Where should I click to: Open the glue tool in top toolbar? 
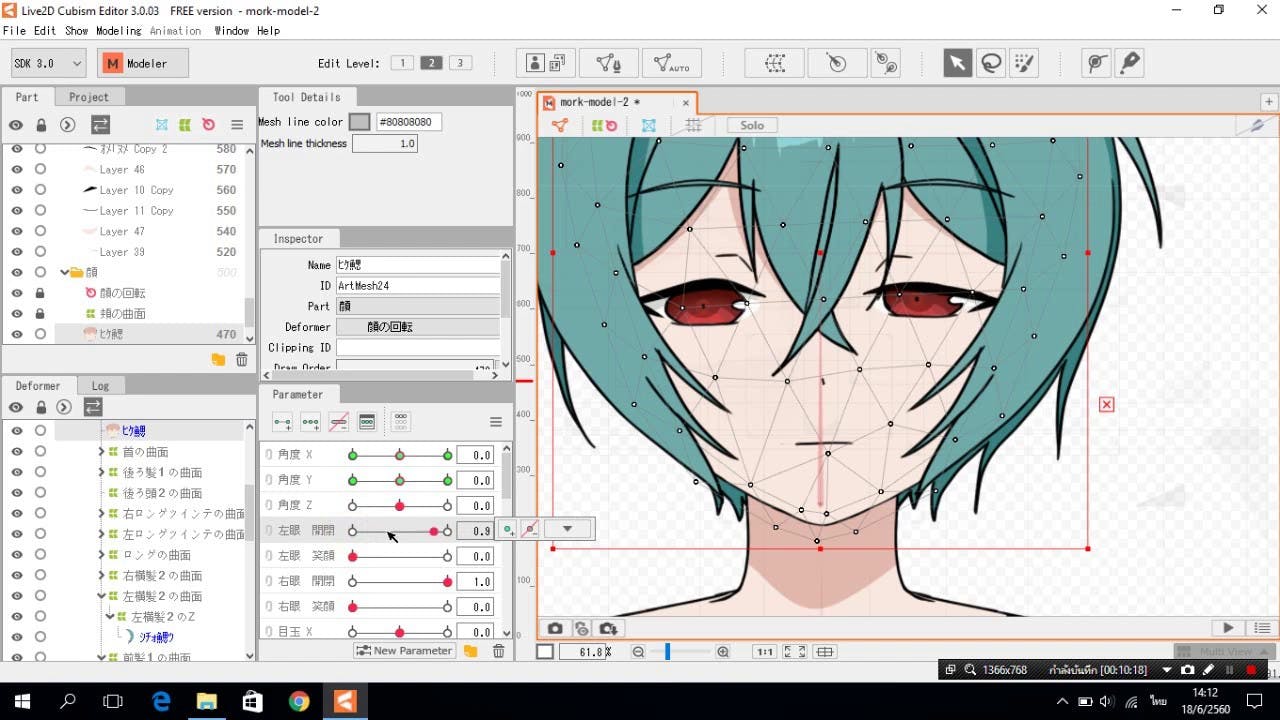click(886, 63)
